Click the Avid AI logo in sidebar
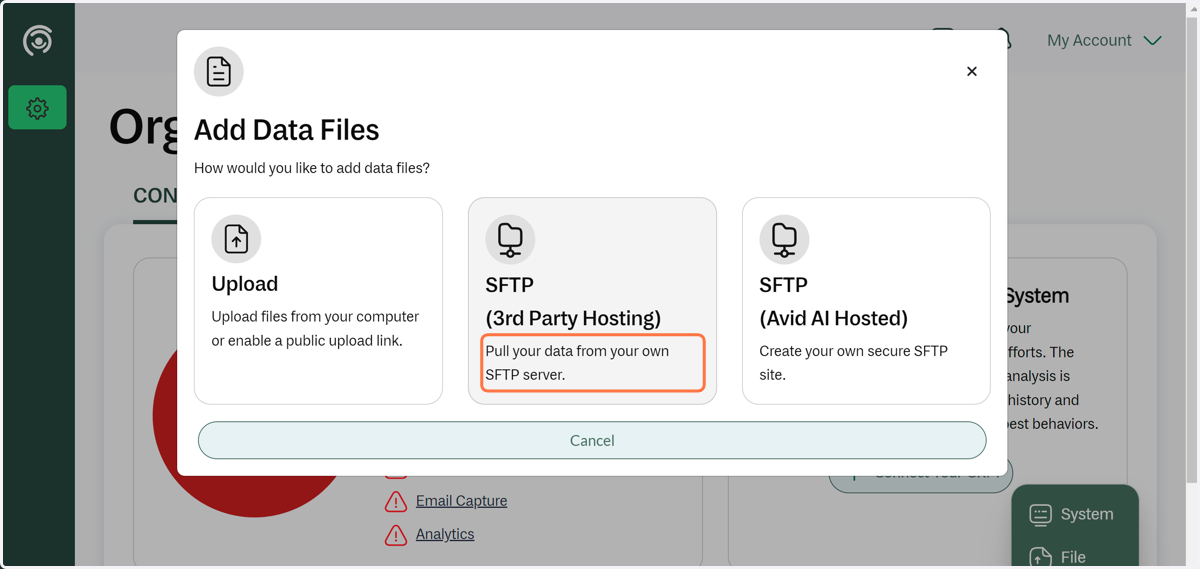Screen dimensions: 1200x569 (x=38, y=41)
